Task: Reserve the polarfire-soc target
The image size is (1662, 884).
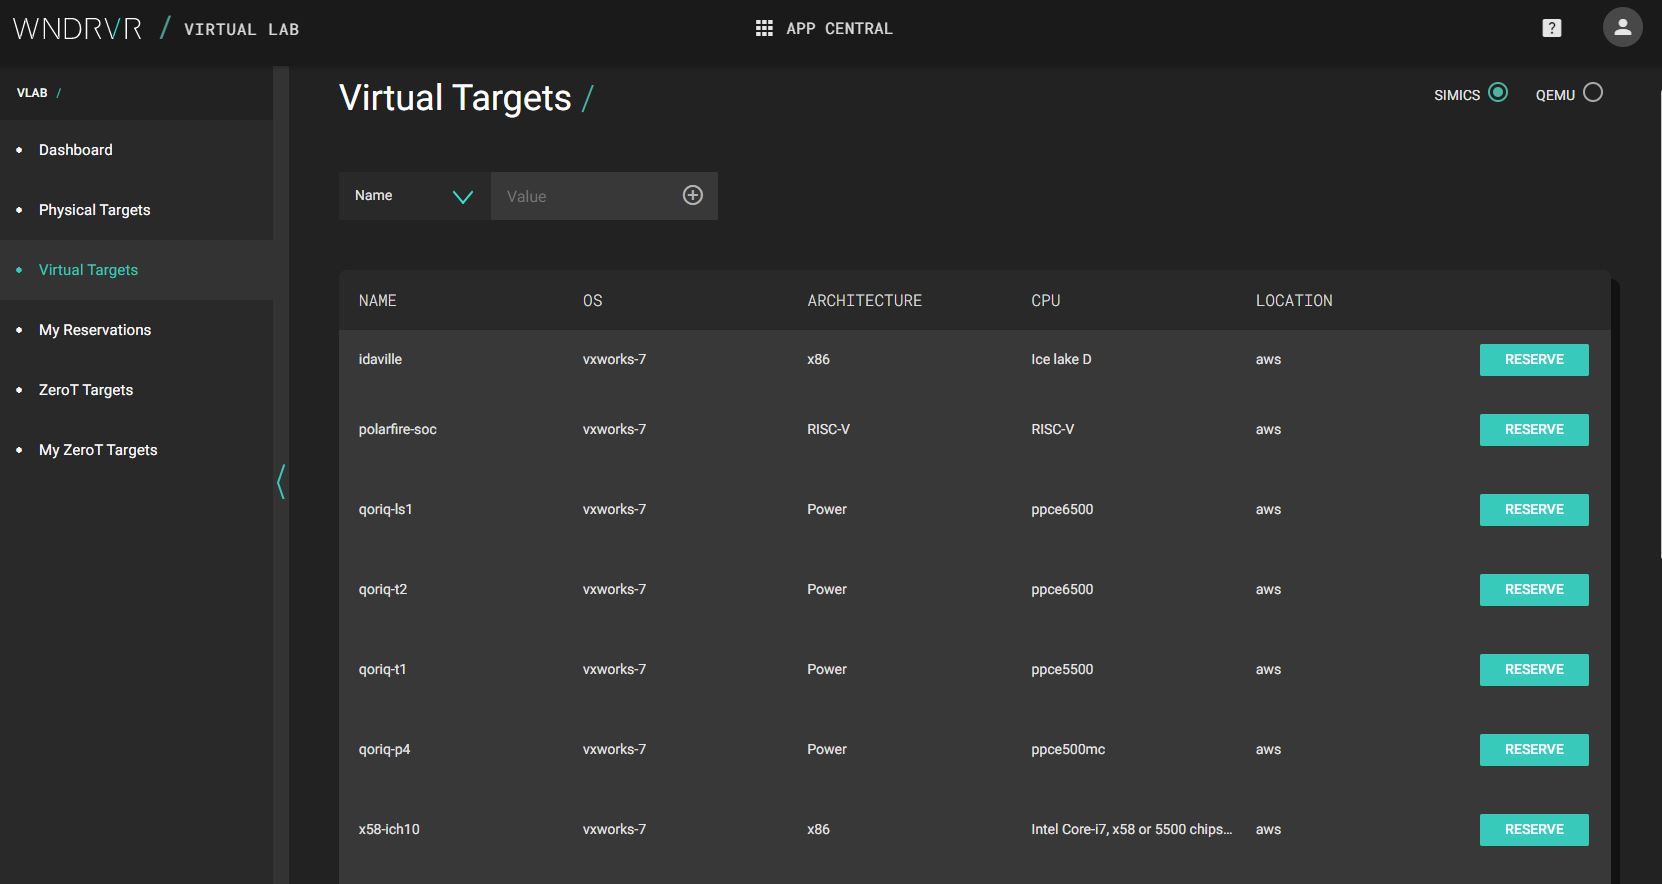Action: point(1533,430)
